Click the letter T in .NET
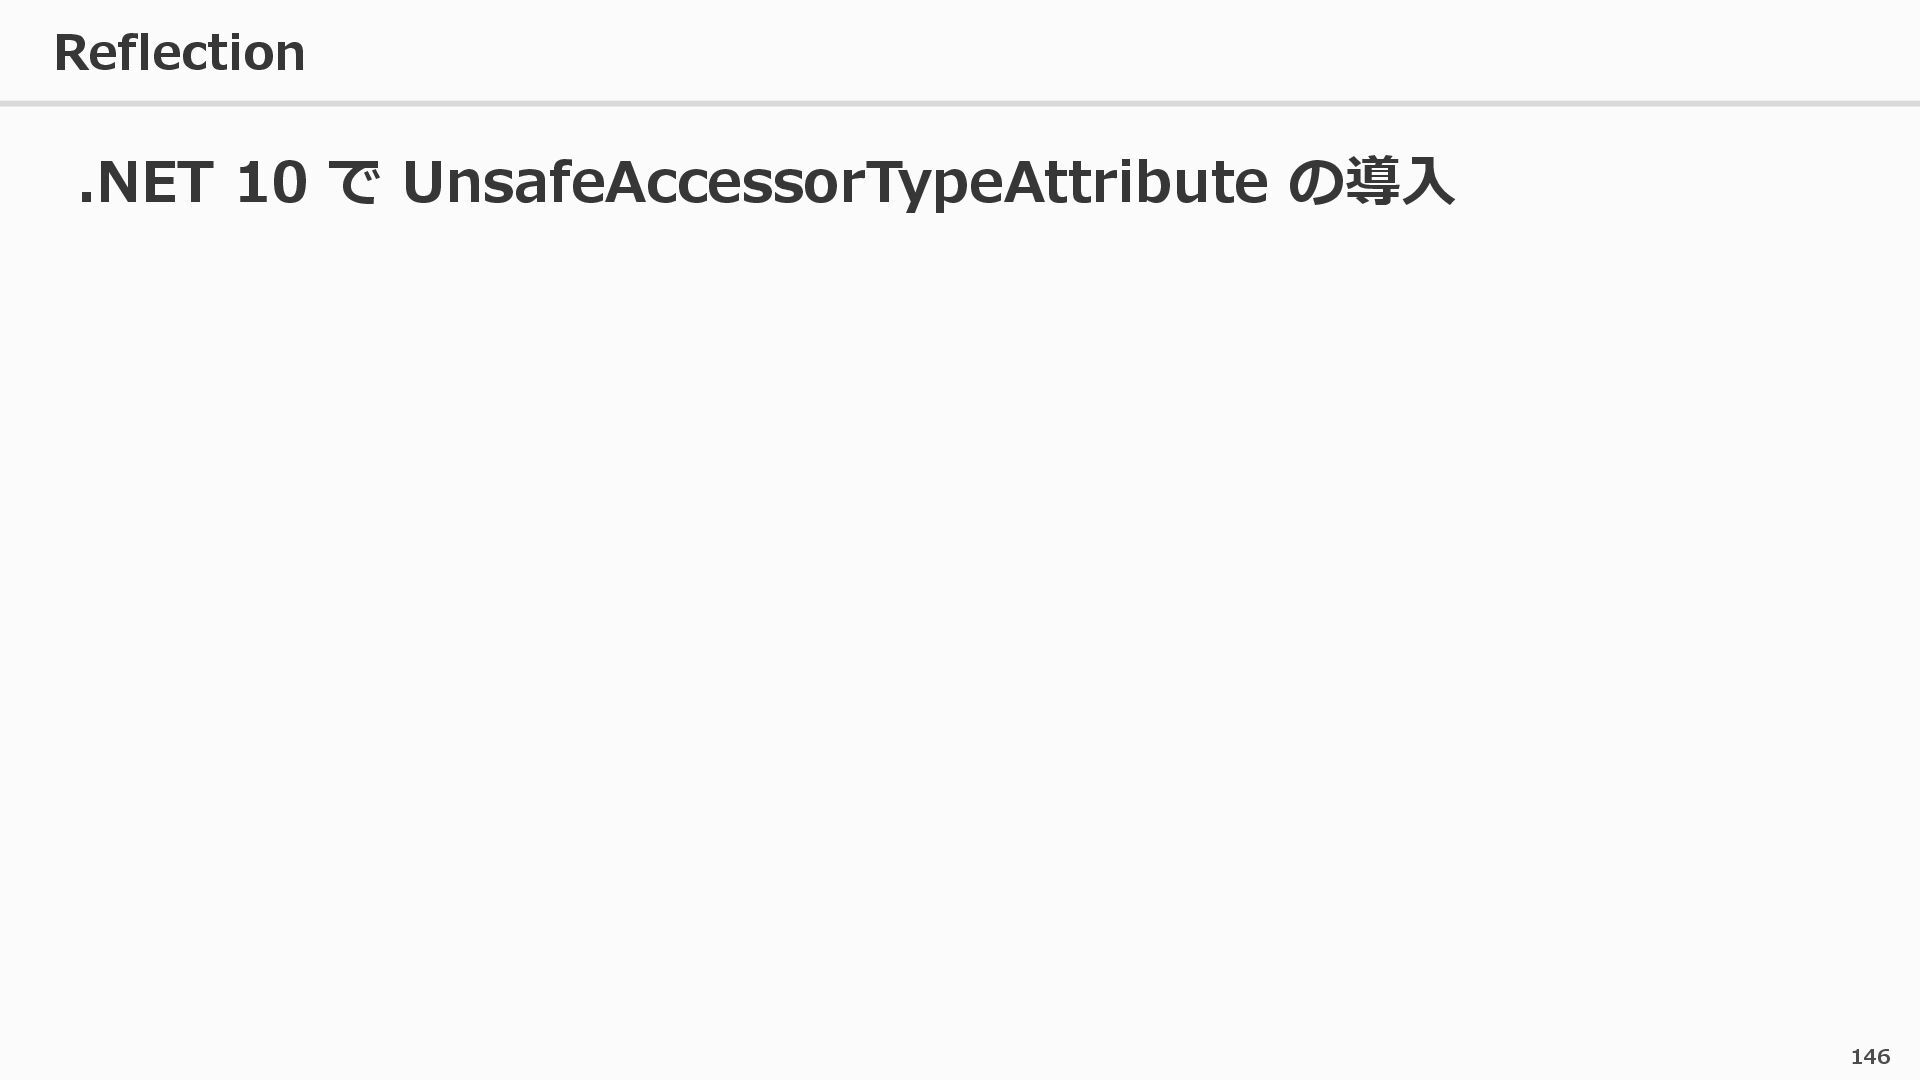Image resolution: width=1920 pixels, height=1080 pixels. [193, 183]
